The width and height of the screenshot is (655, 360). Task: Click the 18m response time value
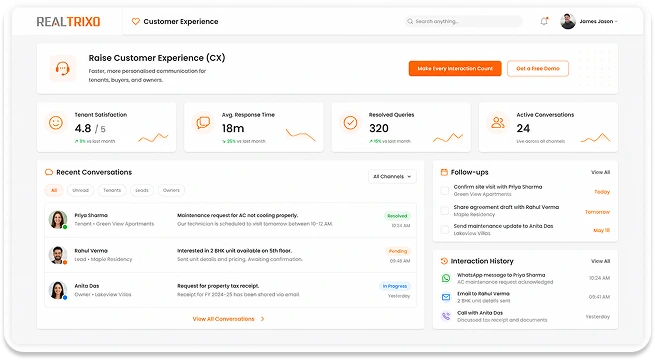[x=233, y=128]
